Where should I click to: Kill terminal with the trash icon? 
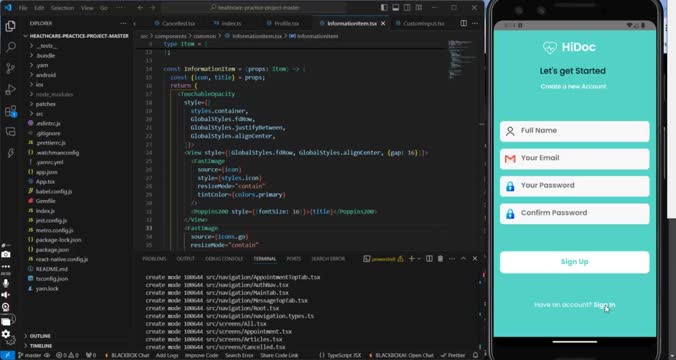pyautogui.click(x=440, y=259)
